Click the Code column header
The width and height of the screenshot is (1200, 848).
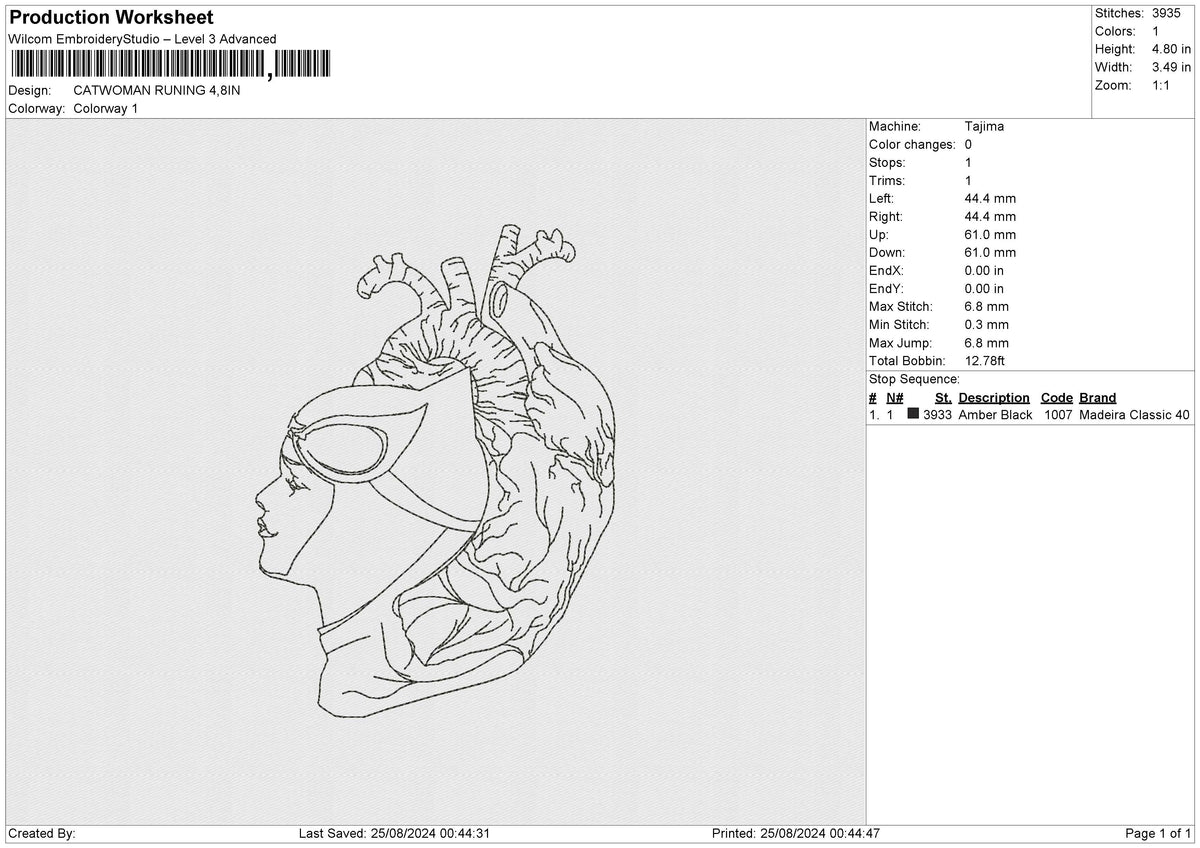coord(1057,398)
